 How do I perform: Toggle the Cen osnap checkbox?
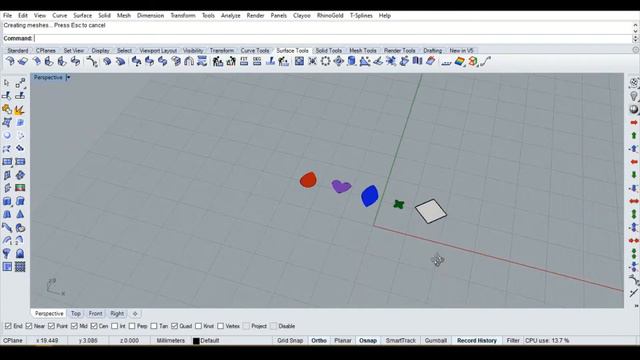click(94, 326)
